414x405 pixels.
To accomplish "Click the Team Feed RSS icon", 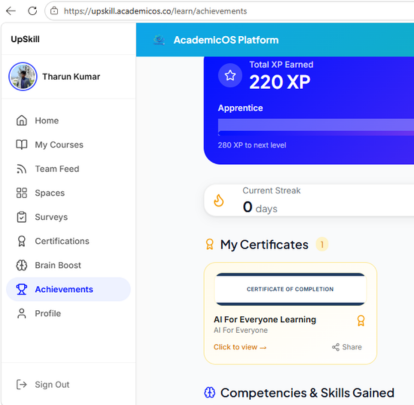I will pos(22,169).
